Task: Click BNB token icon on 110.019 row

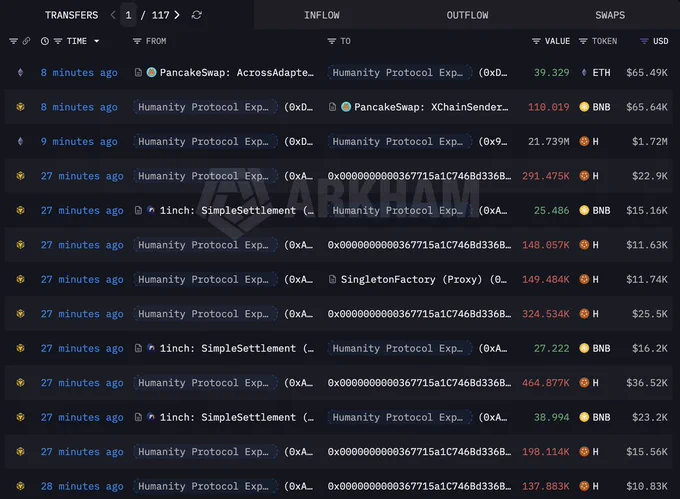Action: [584, 107]
